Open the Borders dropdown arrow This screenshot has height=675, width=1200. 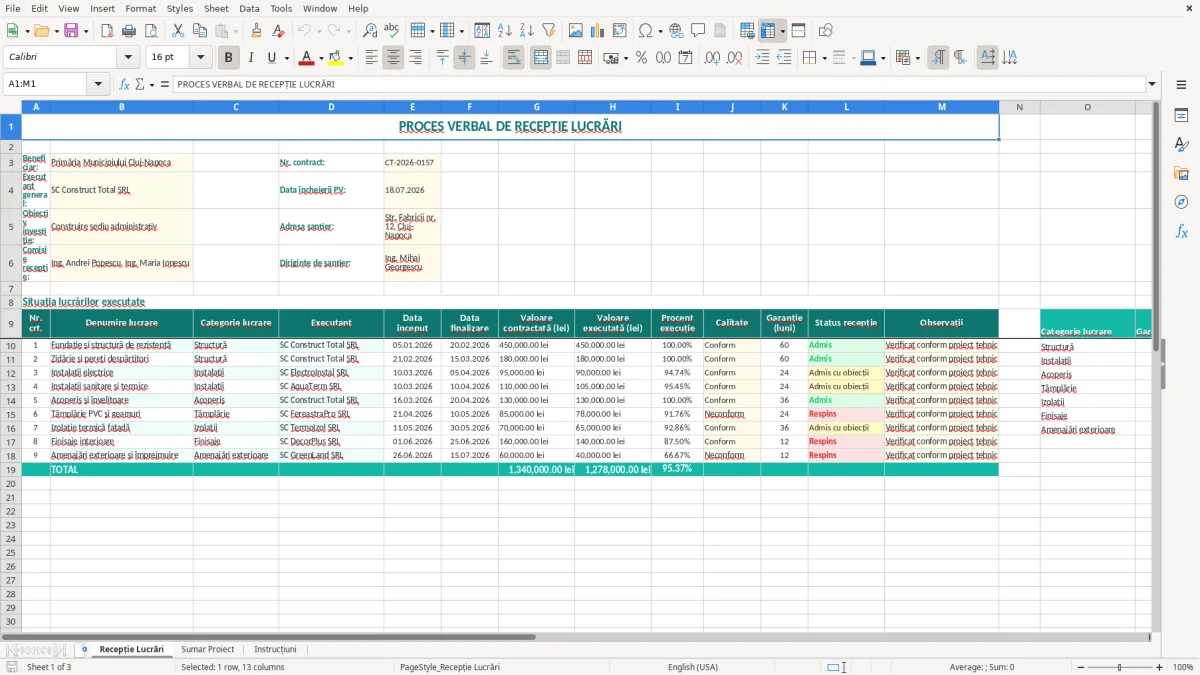click(825, 58)
